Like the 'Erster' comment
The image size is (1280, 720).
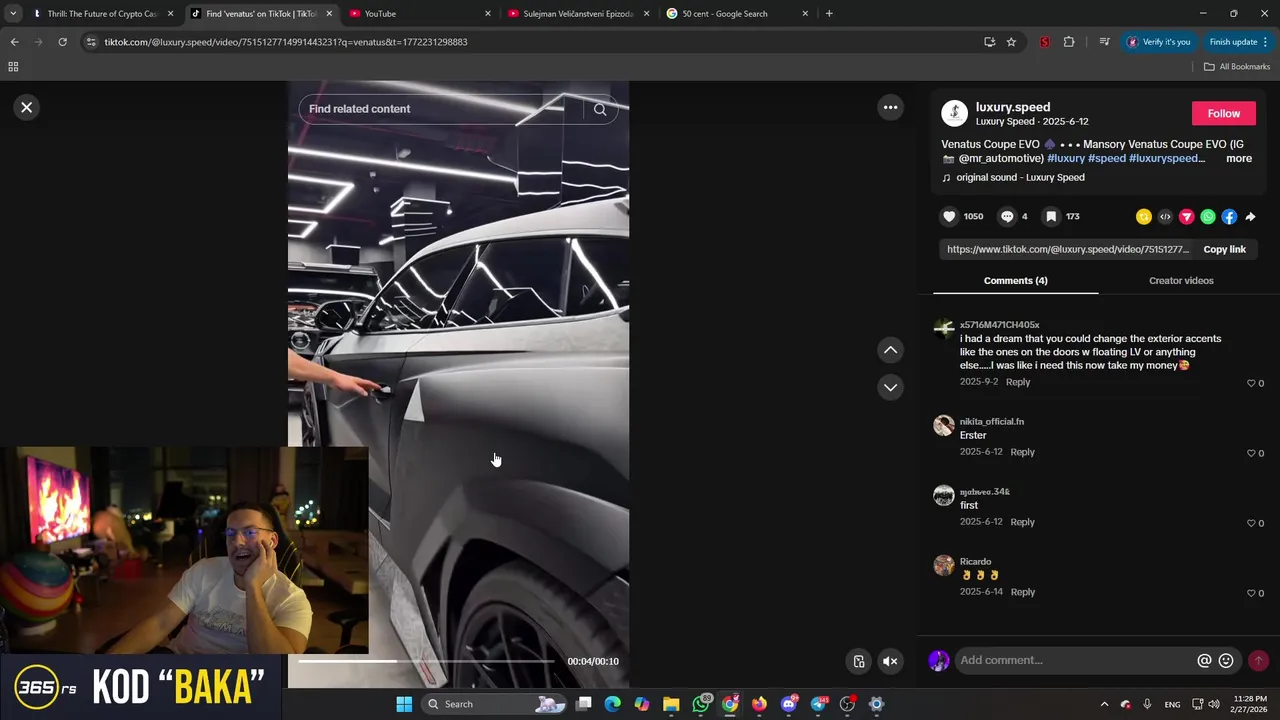1251,453
